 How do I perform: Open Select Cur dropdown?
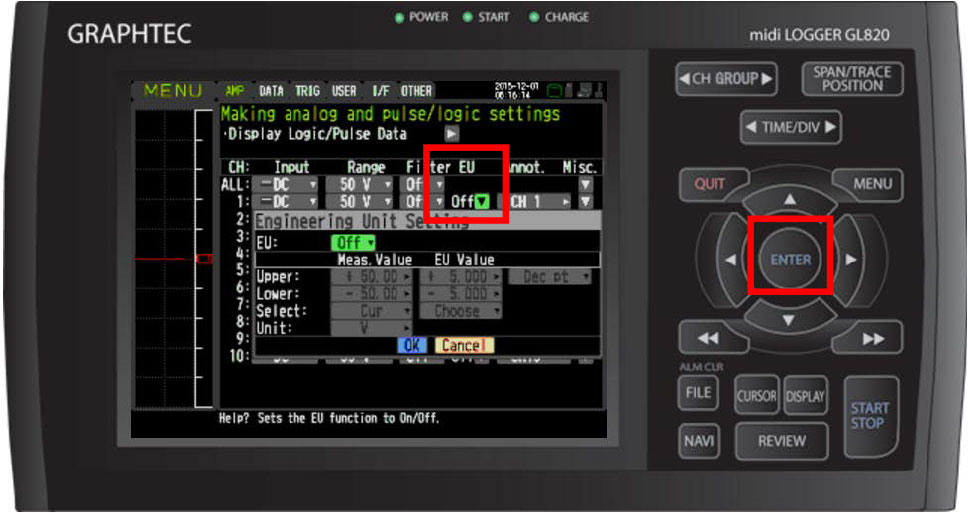[x=371, y=311]
